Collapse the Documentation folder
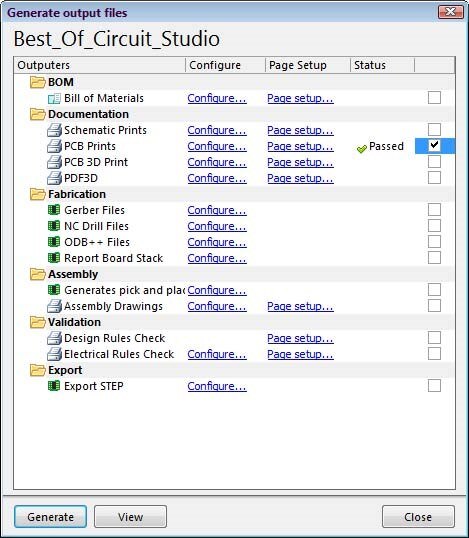The image size is (469, 538). [37, 114]
